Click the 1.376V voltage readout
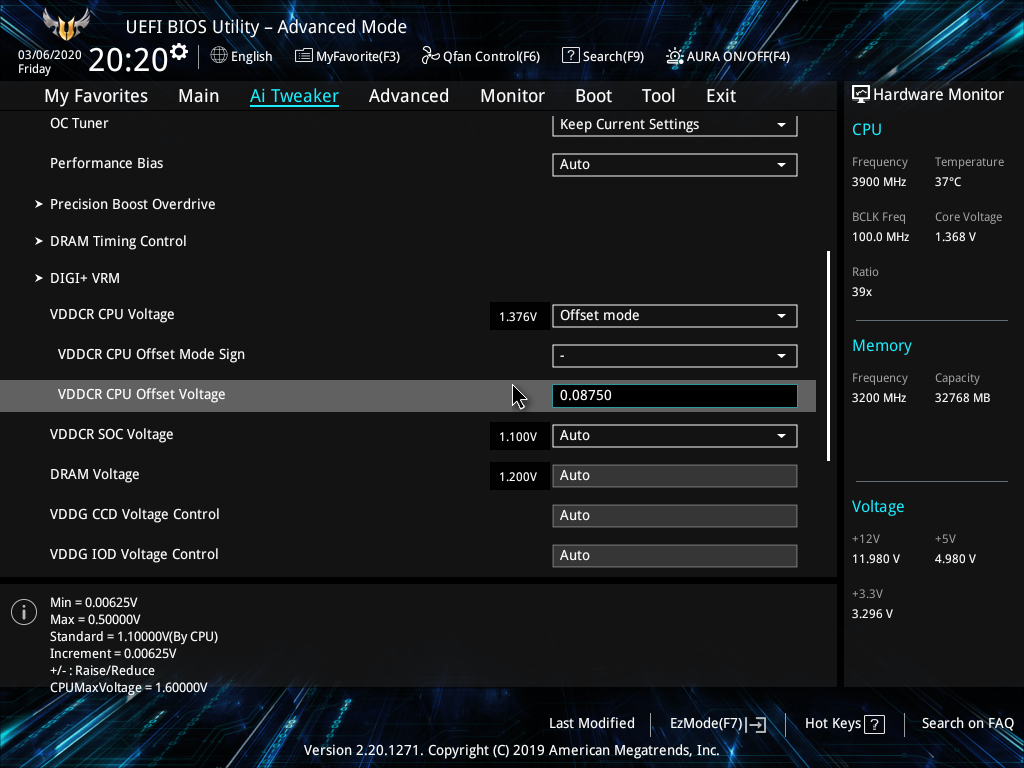1024x768 pixels. 518,316
